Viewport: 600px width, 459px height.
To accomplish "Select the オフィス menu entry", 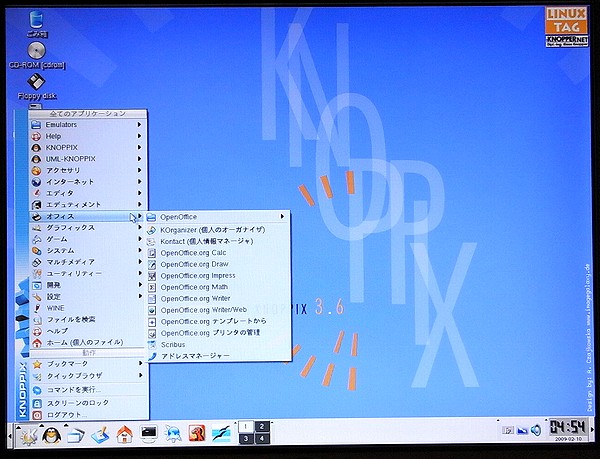I will (x=88, y=216).
